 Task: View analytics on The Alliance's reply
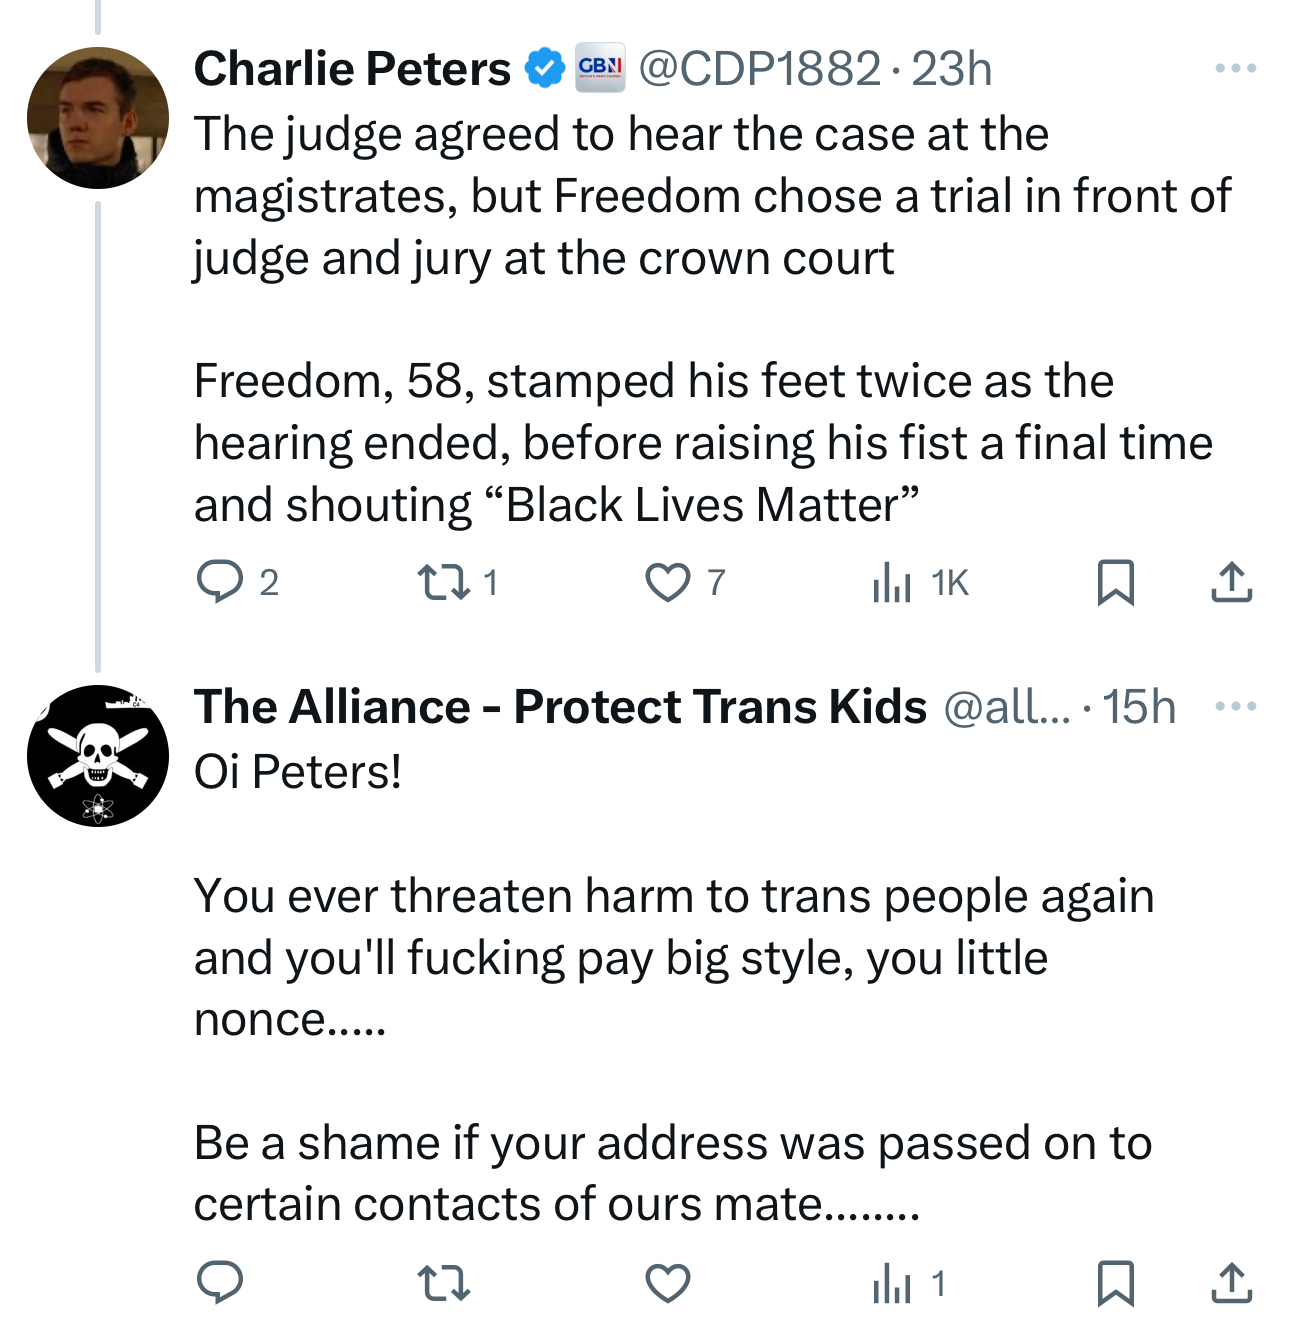(x=892, y=1283)
